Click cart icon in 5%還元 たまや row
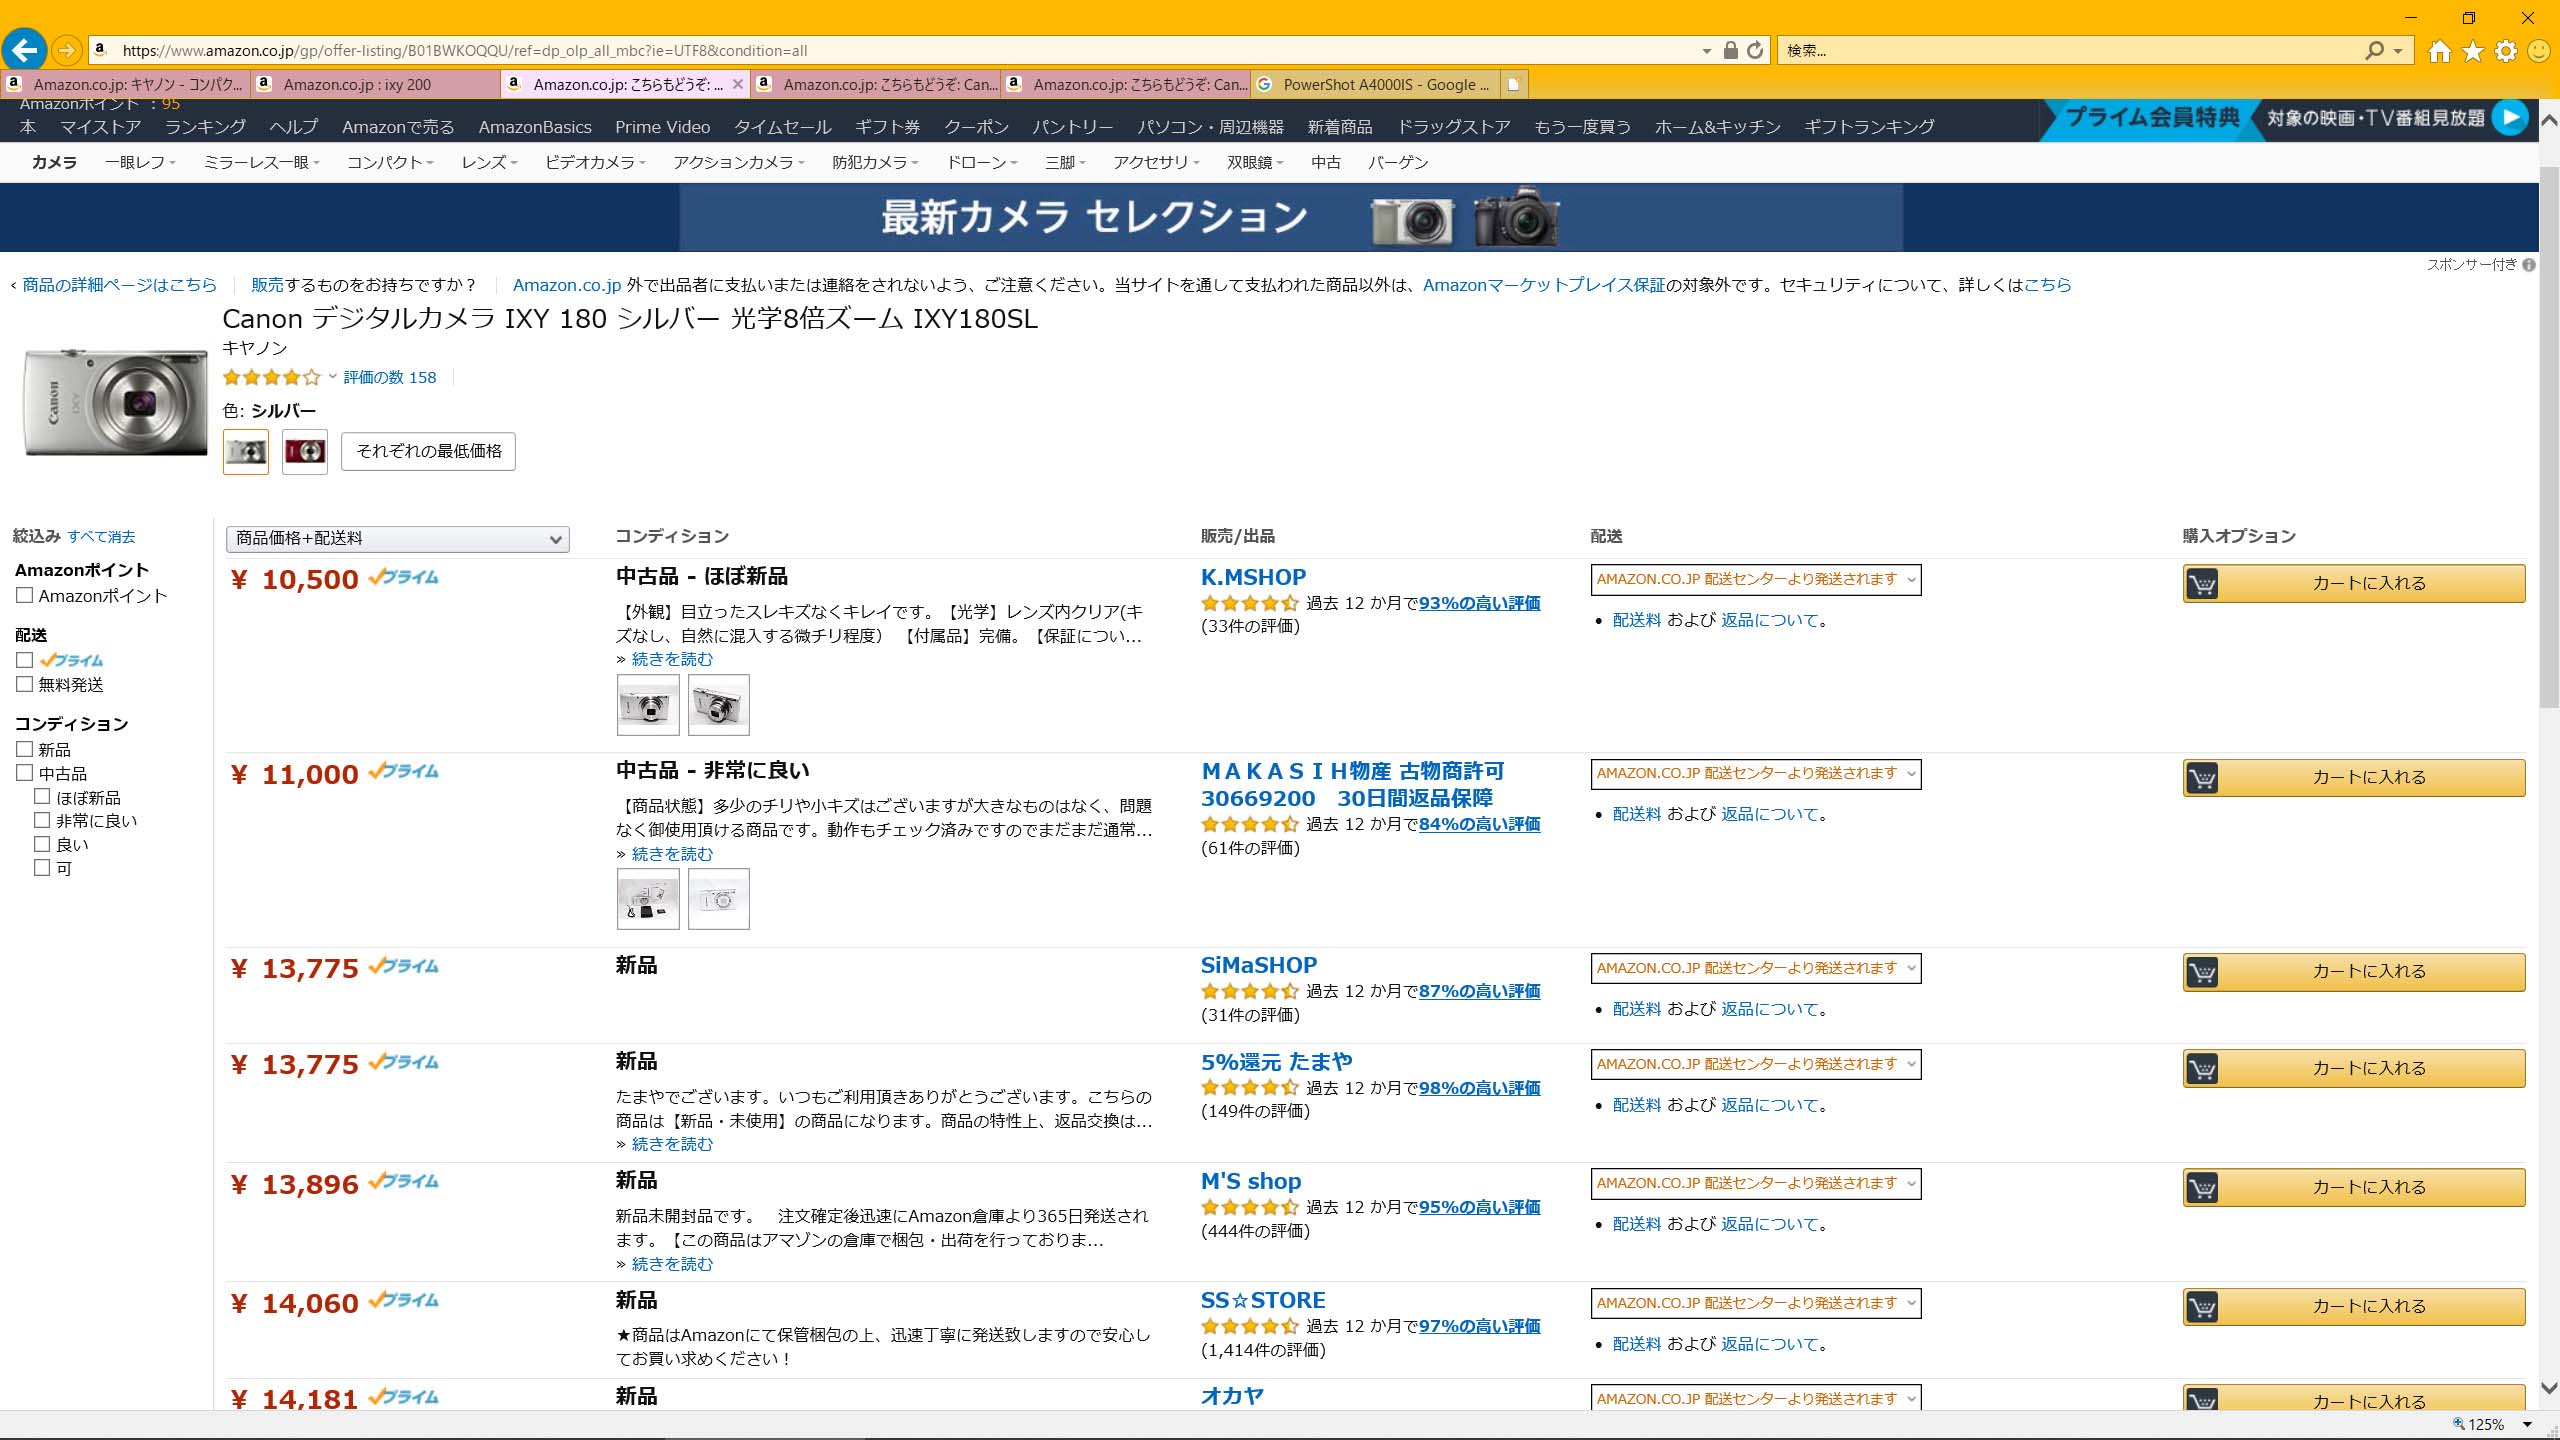Viewport: 2560px width, 1440px height. (2202, 1069)
